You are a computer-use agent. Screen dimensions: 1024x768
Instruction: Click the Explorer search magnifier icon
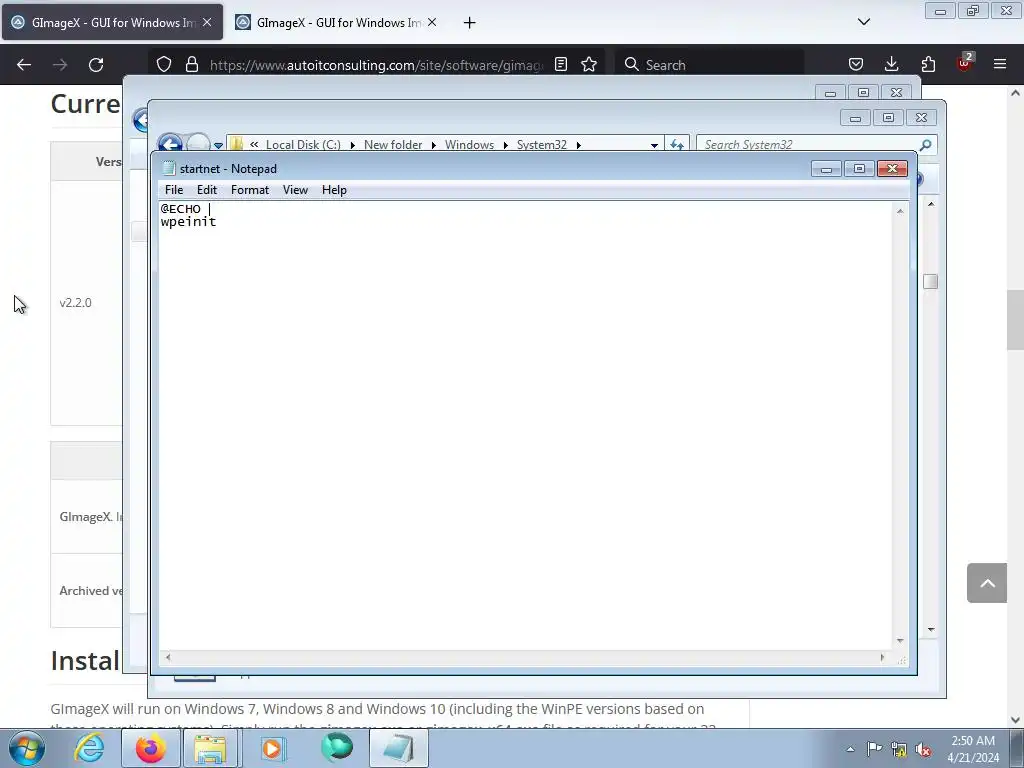(x=925, y=144)
